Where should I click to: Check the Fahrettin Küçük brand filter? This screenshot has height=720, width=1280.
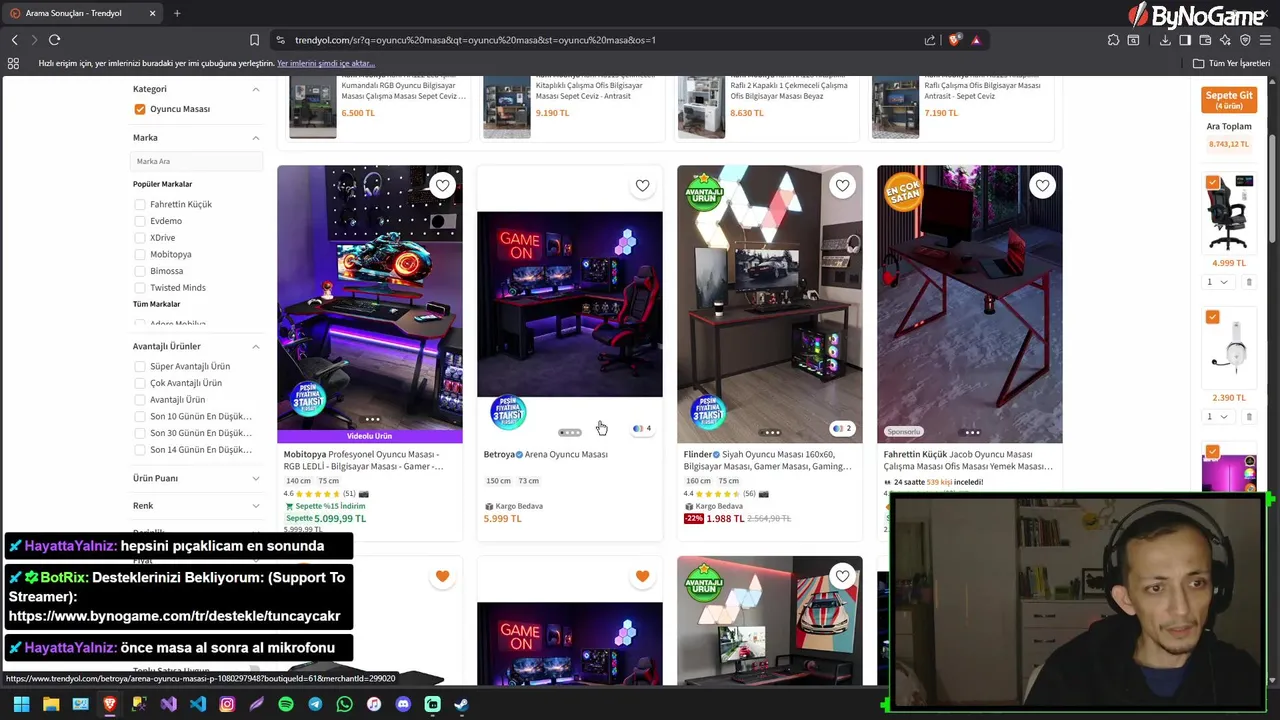[140, 204]
